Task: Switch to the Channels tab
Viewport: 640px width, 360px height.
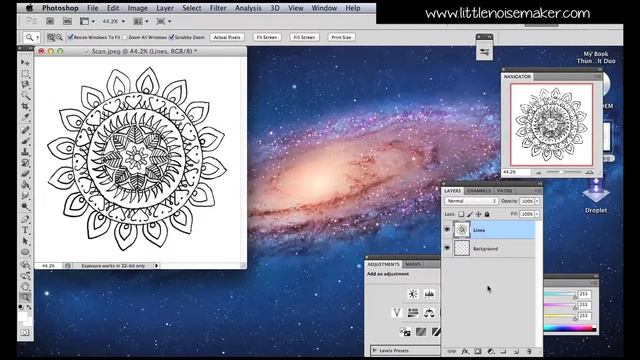Action: [x=479, y=191]
